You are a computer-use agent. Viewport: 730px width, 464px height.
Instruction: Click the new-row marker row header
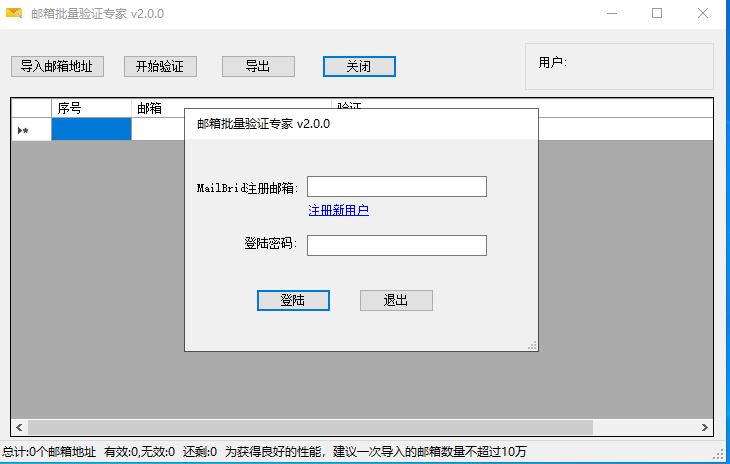31,129
